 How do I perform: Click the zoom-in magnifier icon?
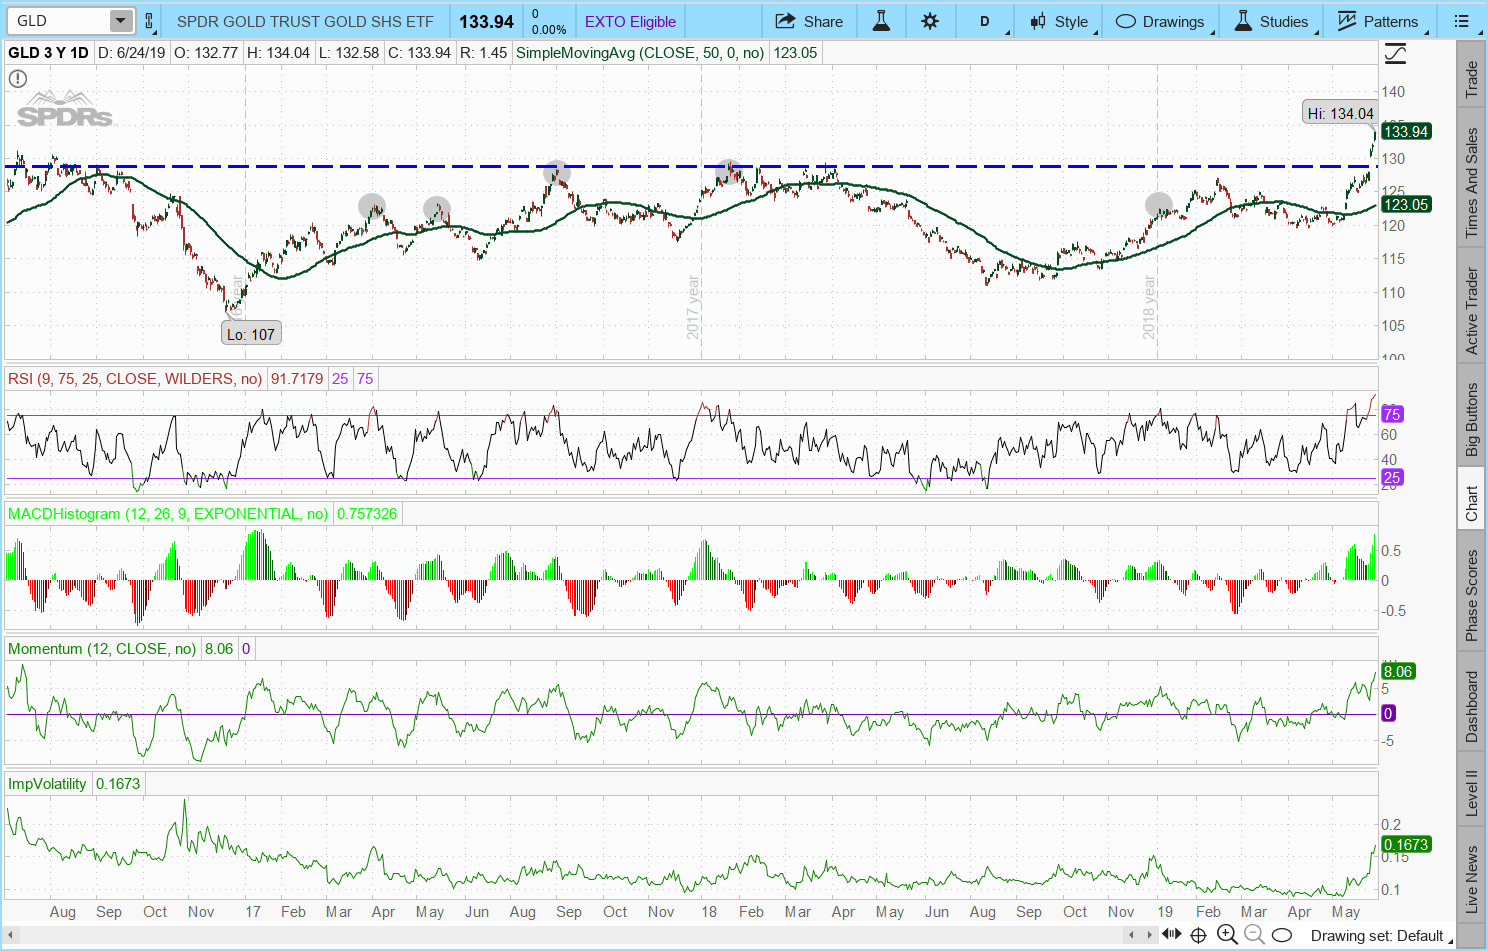click(1227, 935)
